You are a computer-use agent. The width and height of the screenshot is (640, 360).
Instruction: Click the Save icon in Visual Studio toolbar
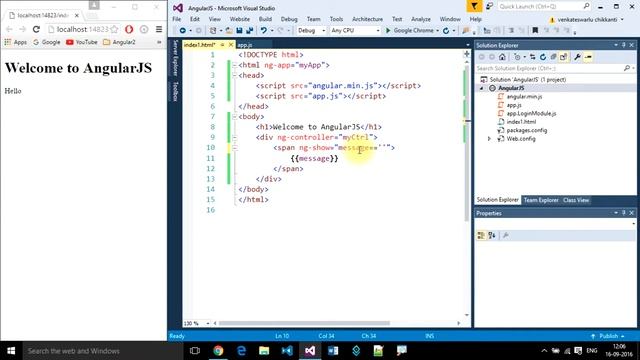(240, 31)
